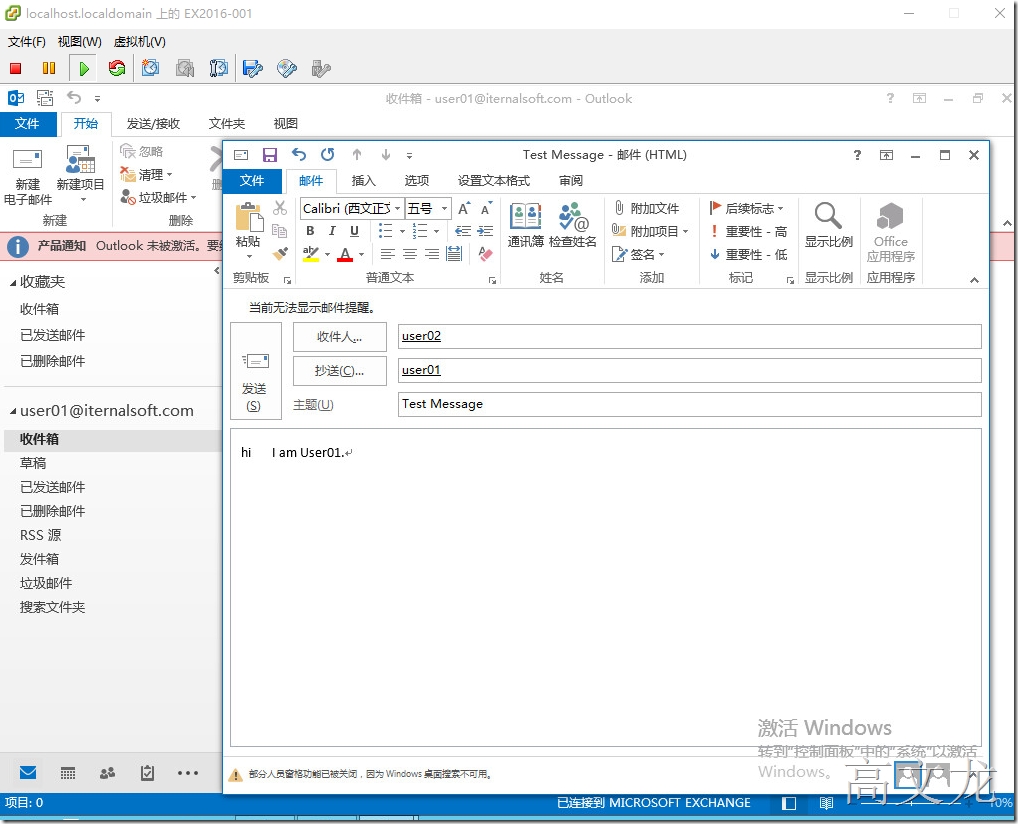The height and width of the screenshot is (824, 1018).
Task: Open the Address Book (通讯簿)
Action: coord(525,225)
